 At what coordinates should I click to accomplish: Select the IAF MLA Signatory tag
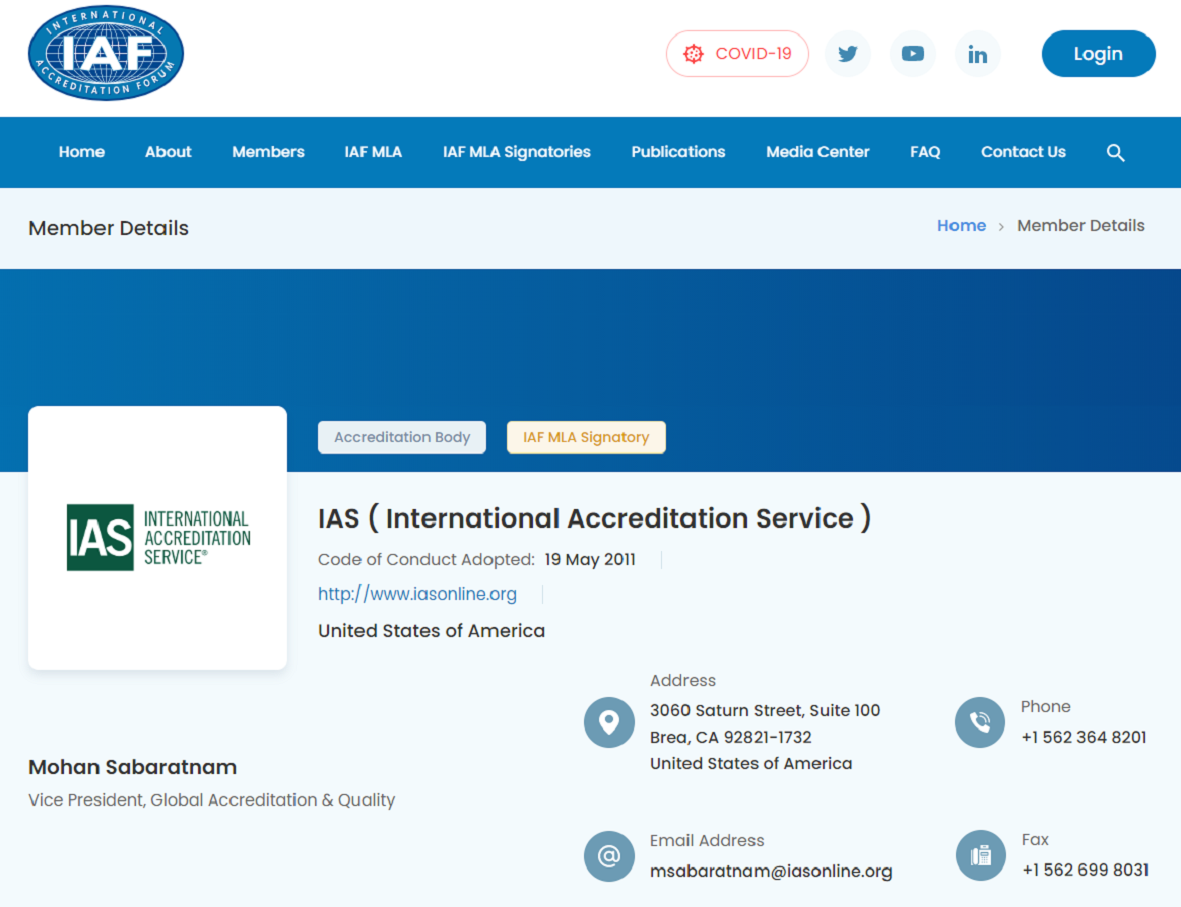586,437
